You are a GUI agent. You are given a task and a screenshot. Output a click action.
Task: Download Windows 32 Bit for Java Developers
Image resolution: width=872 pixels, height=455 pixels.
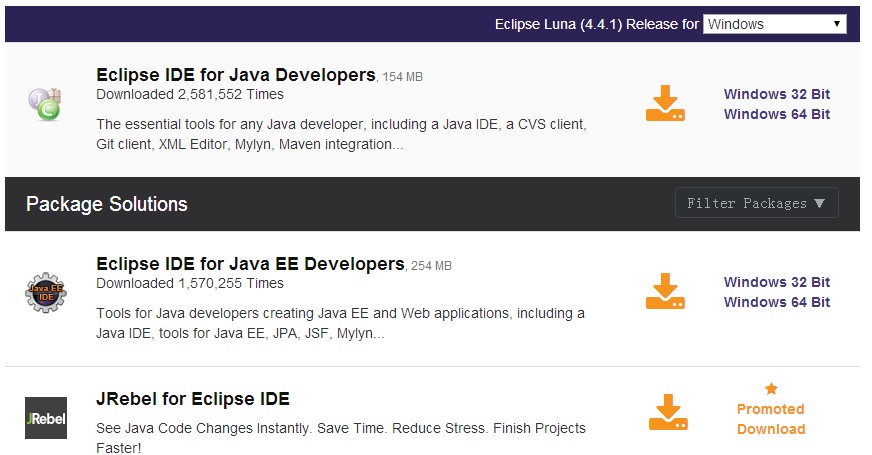(x=776, y=94)
